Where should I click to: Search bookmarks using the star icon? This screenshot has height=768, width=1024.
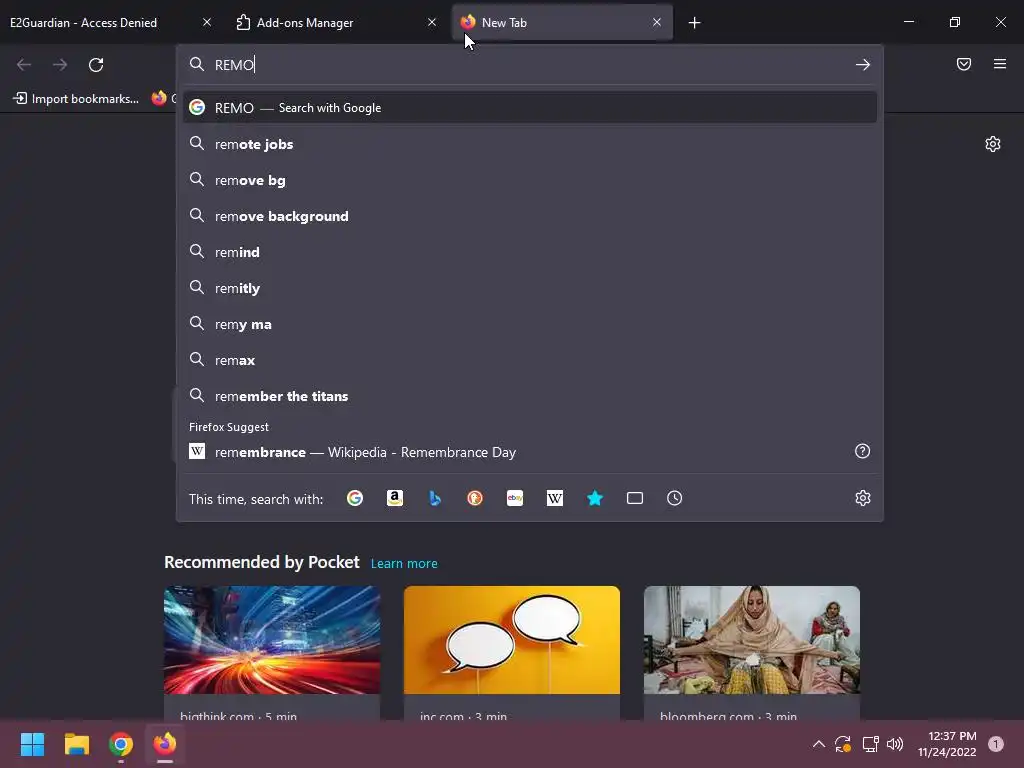[x=595, y=498]
